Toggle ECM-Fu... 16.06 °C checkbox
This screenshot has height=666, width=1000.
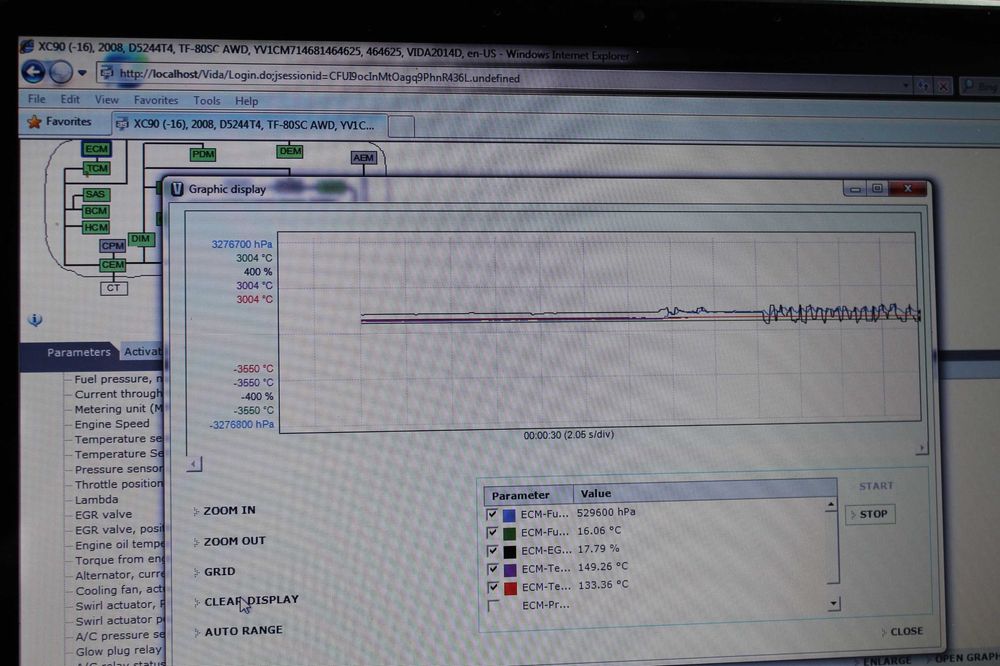pyautogui.click(x=492, y=532)
